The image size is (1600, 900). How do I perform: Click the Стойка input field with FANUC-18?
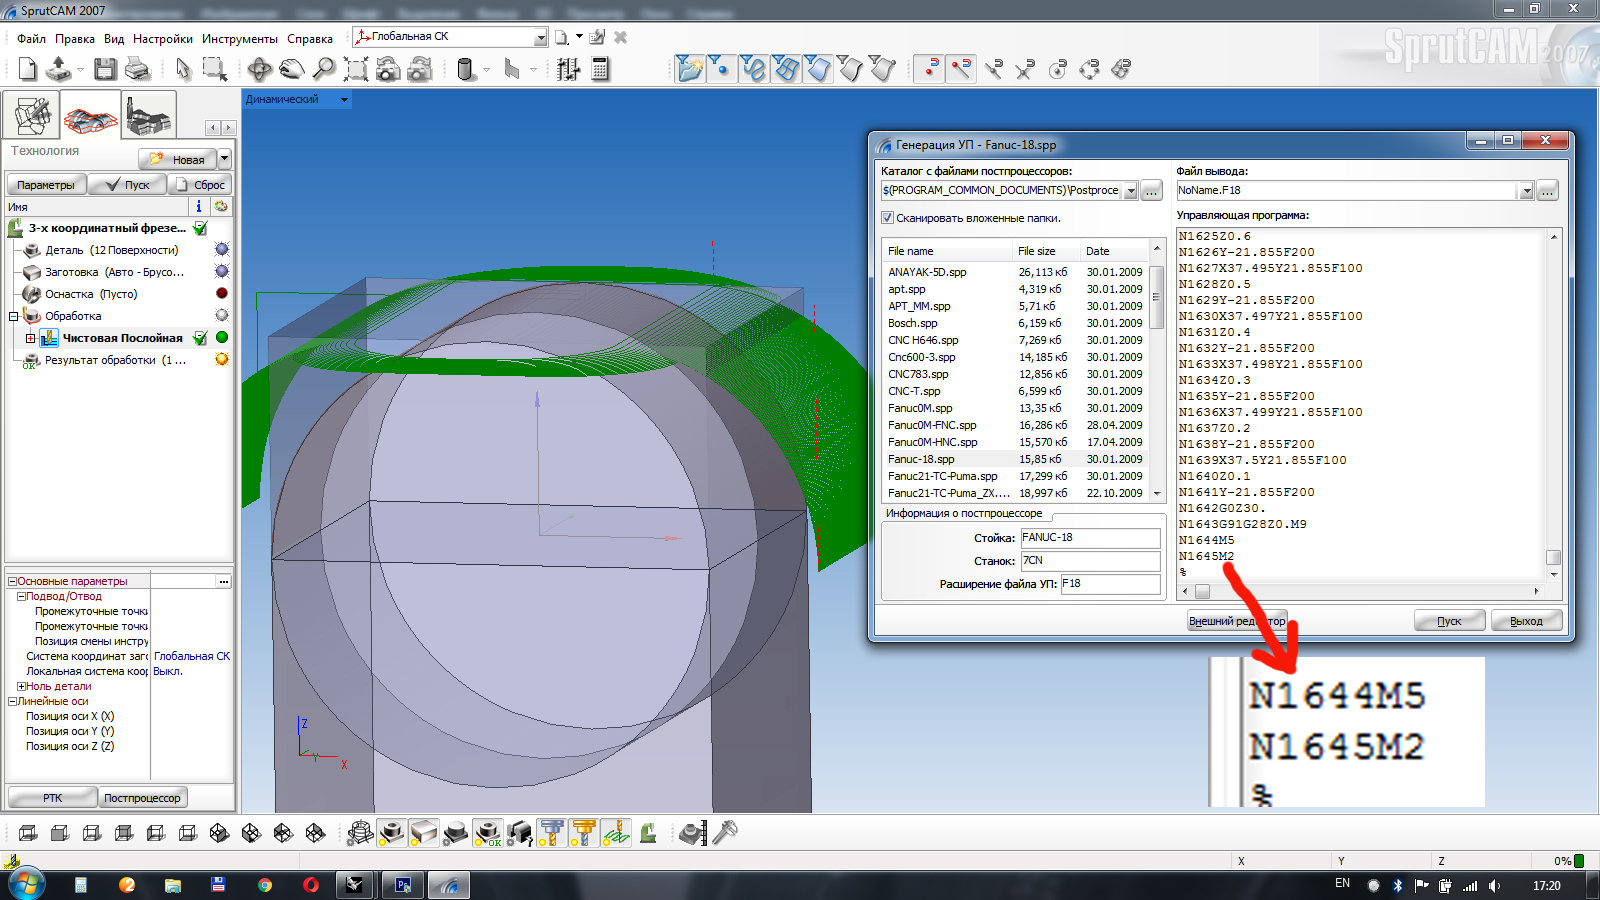pos(1090,538)
